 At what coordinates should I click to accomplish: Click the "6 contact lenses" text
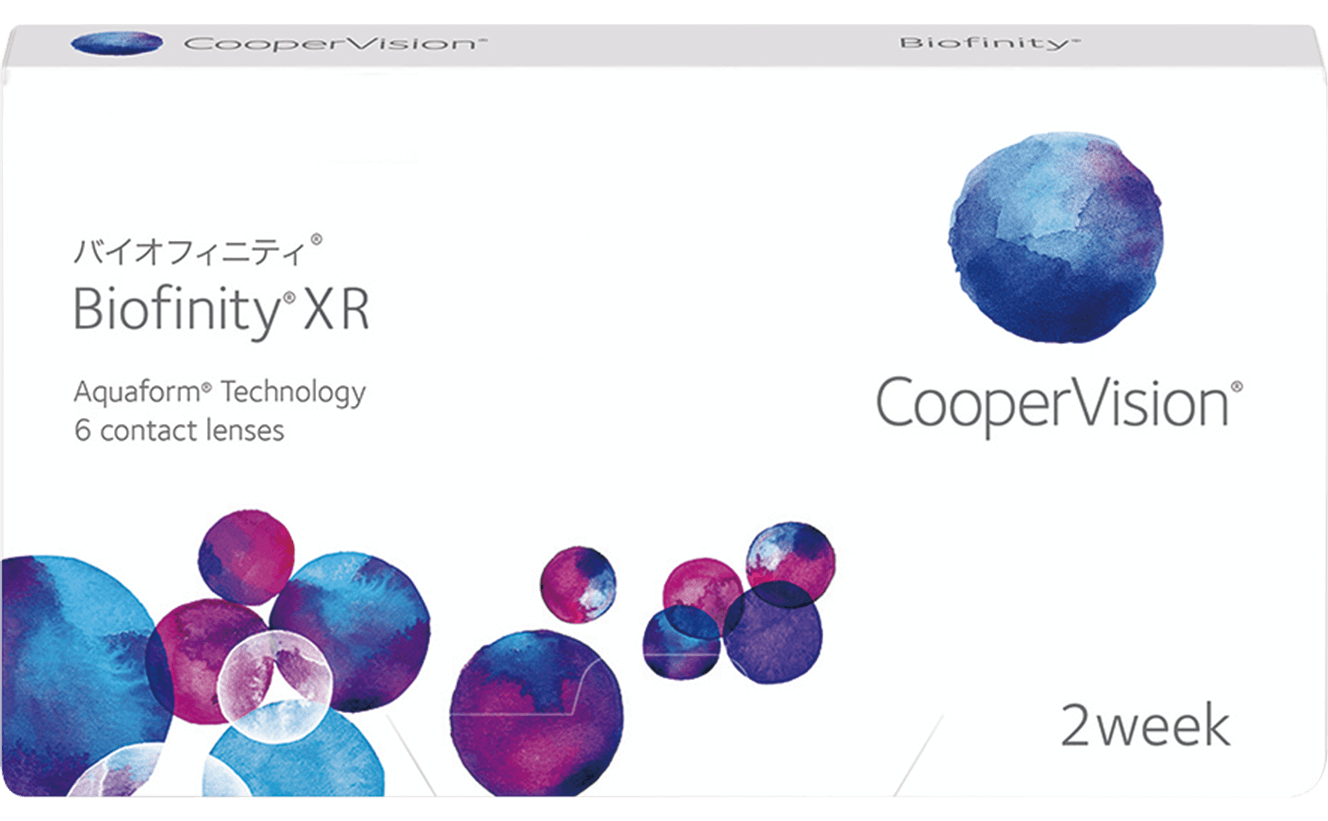[179, 431]
